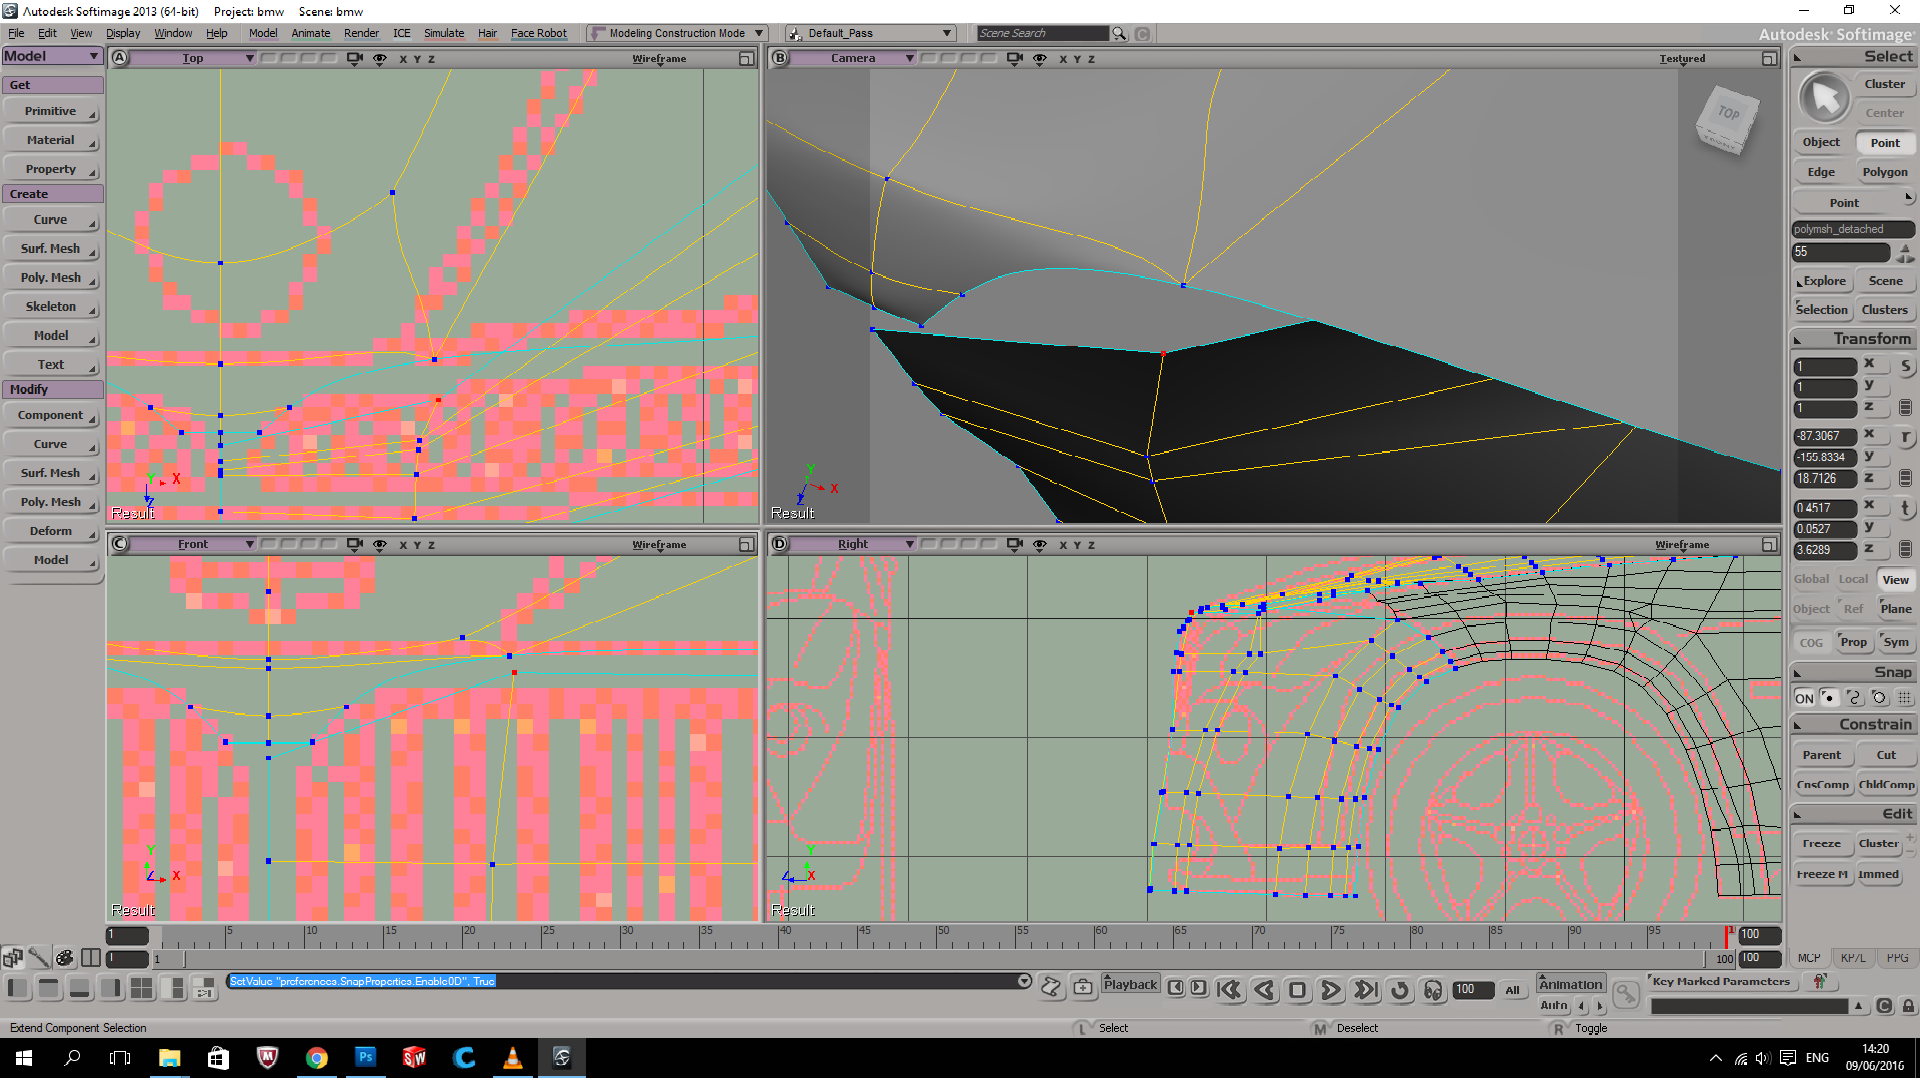Open the Right view selector dropdown
The width and height of the screenshot is (1920, 1080).
tap(854, 544)
